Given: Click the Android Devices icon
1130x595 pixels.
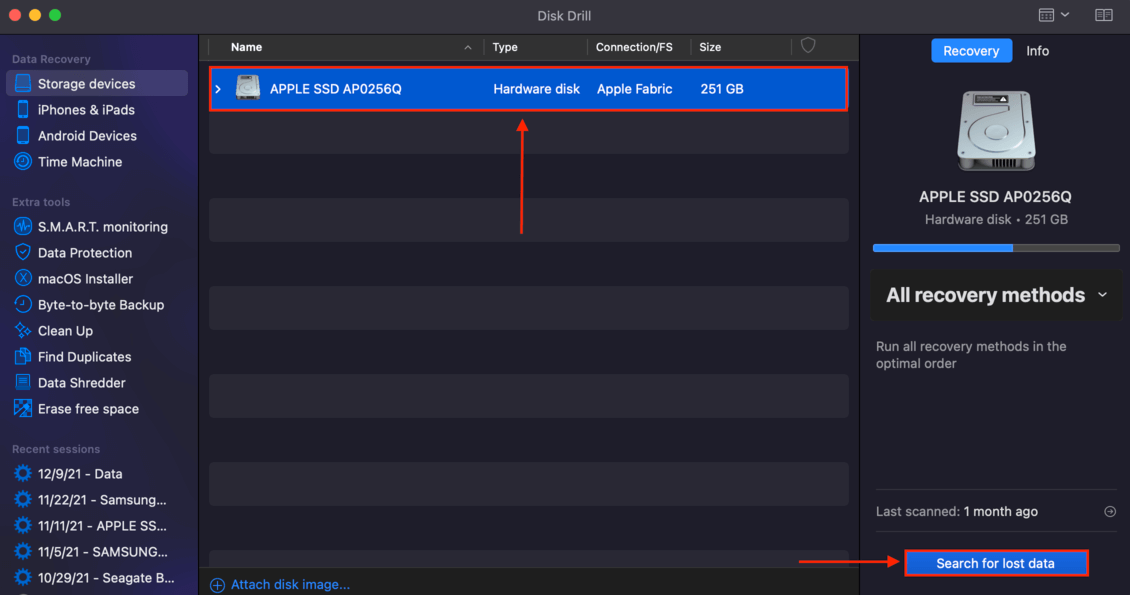Looking at the screenshot, I should [23, 135].
